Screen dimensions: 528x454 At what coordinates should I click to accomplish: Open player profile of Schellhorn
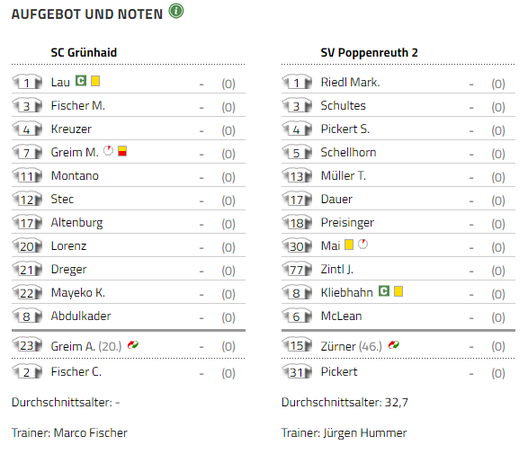click(348, 152)
